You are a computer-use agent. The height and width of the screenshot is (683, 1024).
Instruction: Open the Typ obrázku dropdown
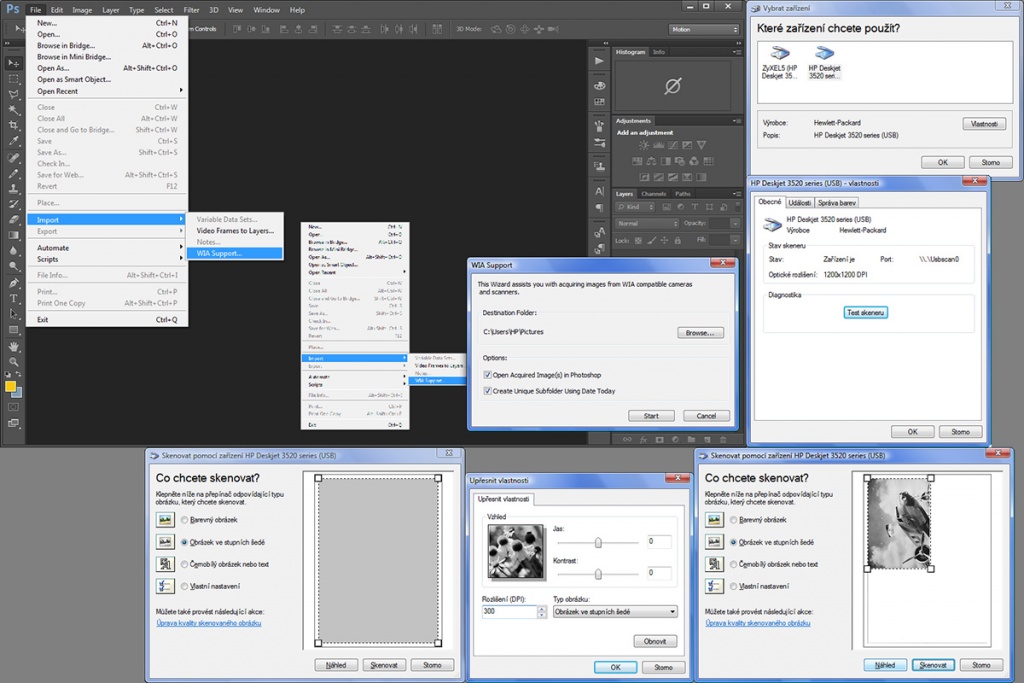click(615, 612)
